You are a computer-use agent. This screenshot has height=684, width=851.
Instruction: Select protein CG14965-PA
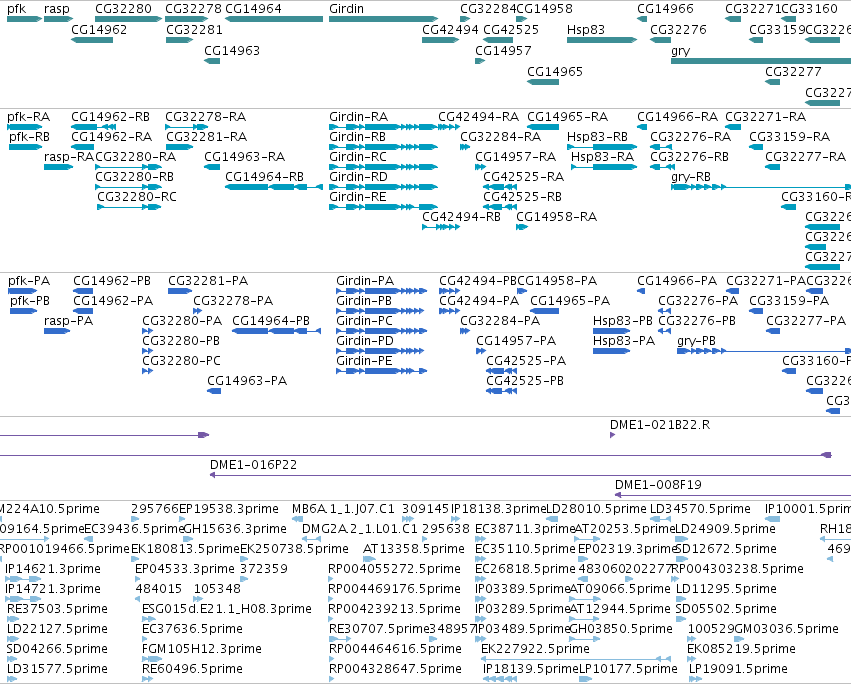point(570,301)
